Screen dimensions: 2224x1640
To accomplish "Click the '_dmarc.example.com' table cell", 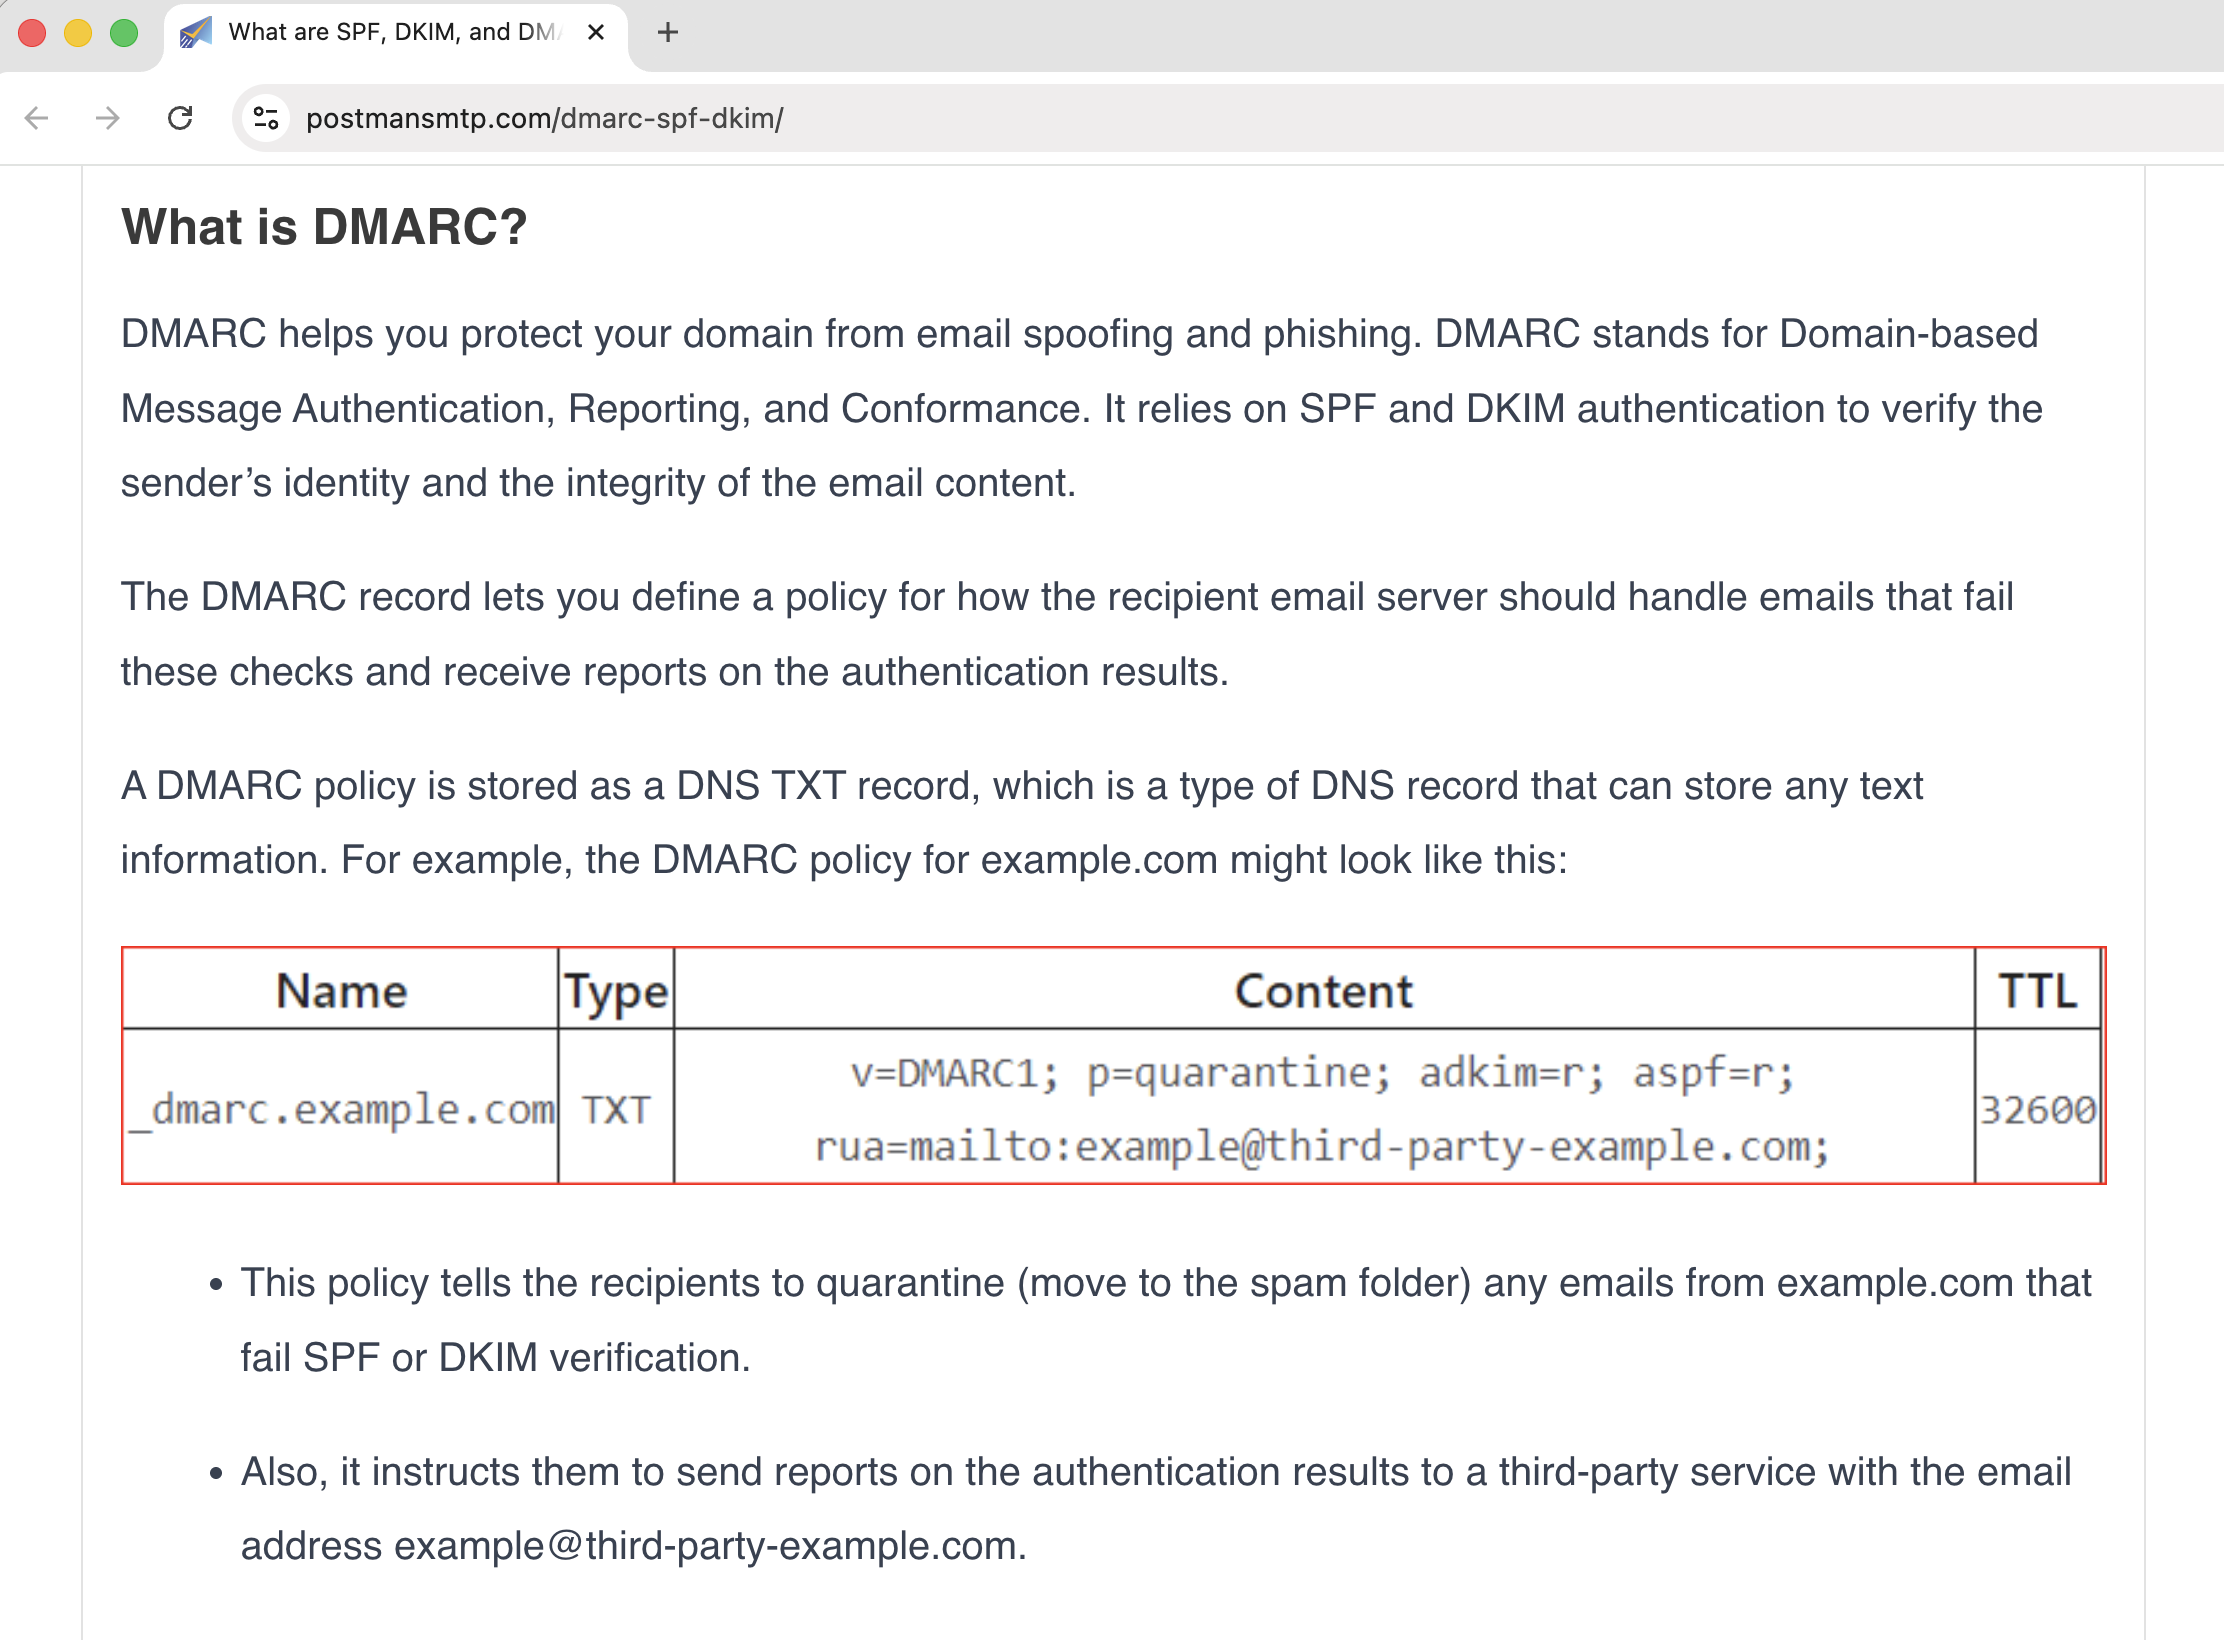I will pyautogui.click(x=341, y=1108).
